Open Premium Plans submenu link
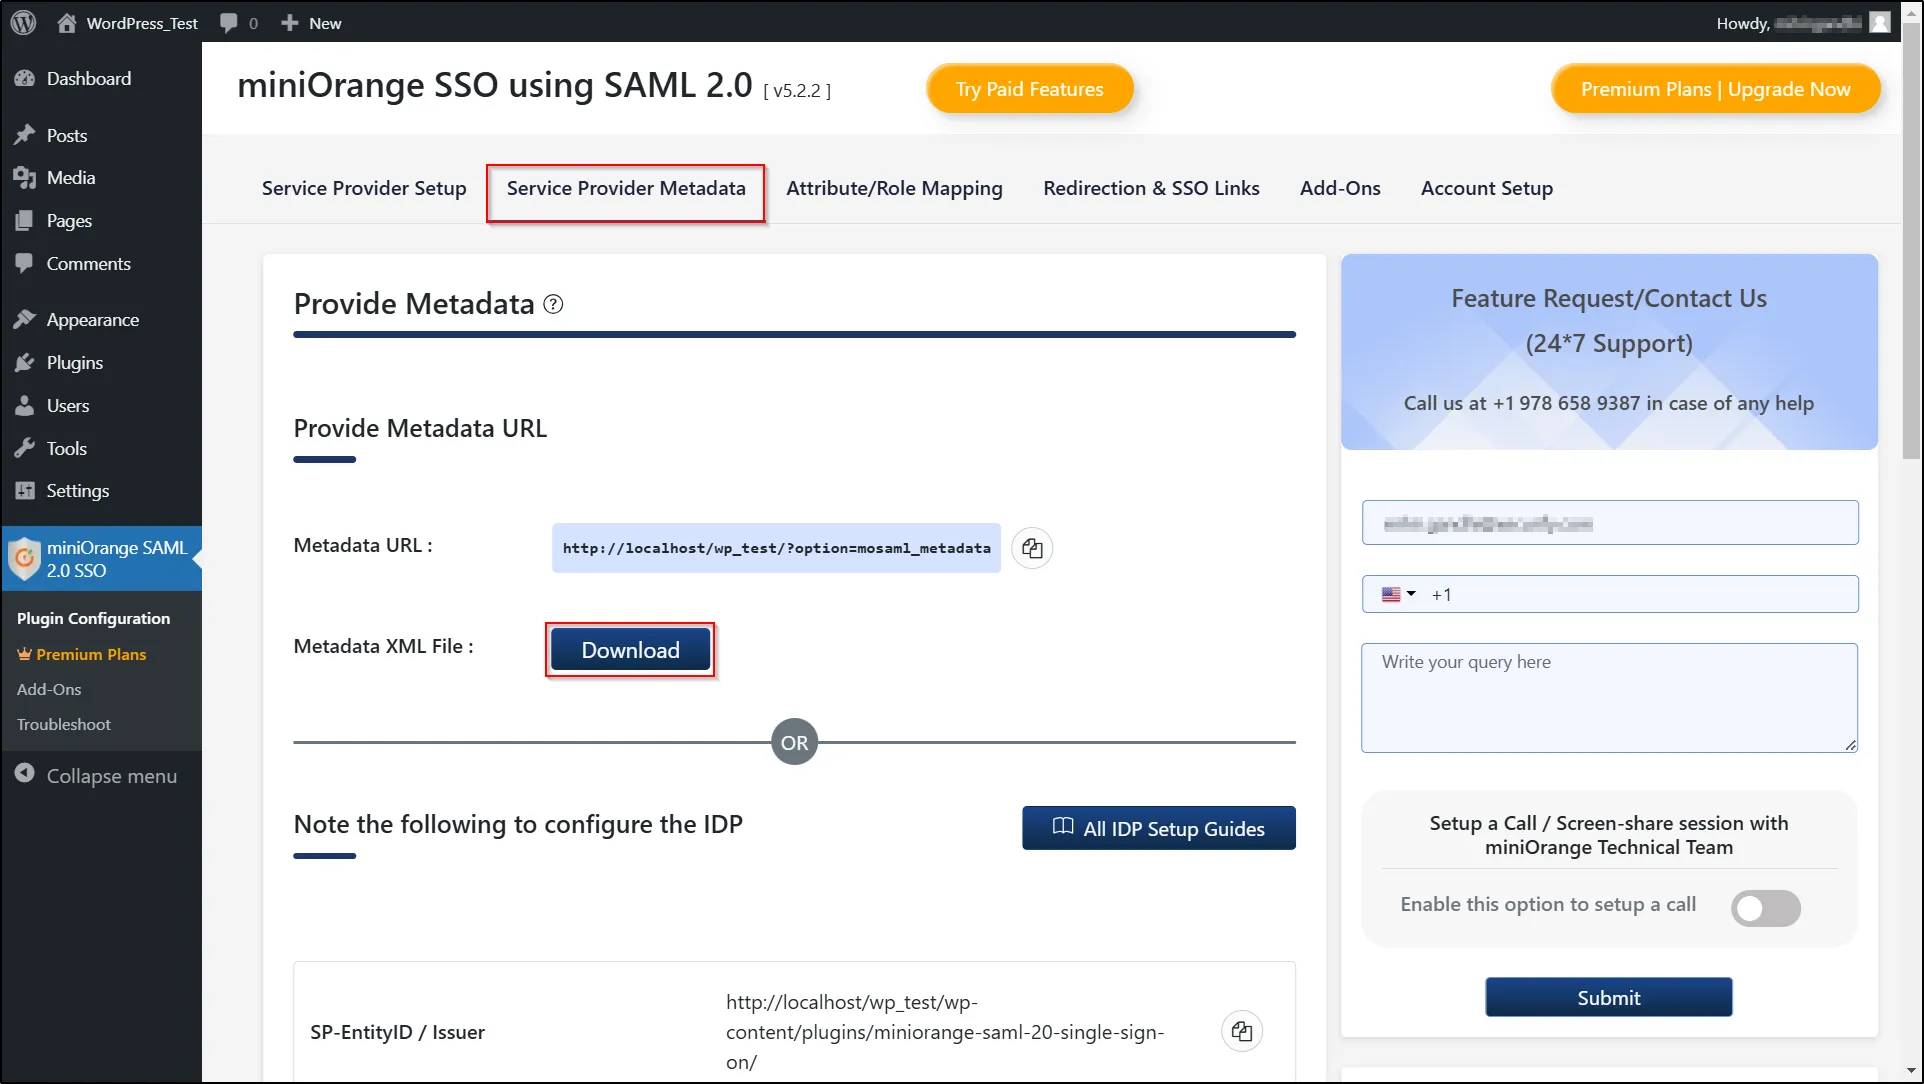This screenshot has height=1084, width=1924. click(82, 654)
